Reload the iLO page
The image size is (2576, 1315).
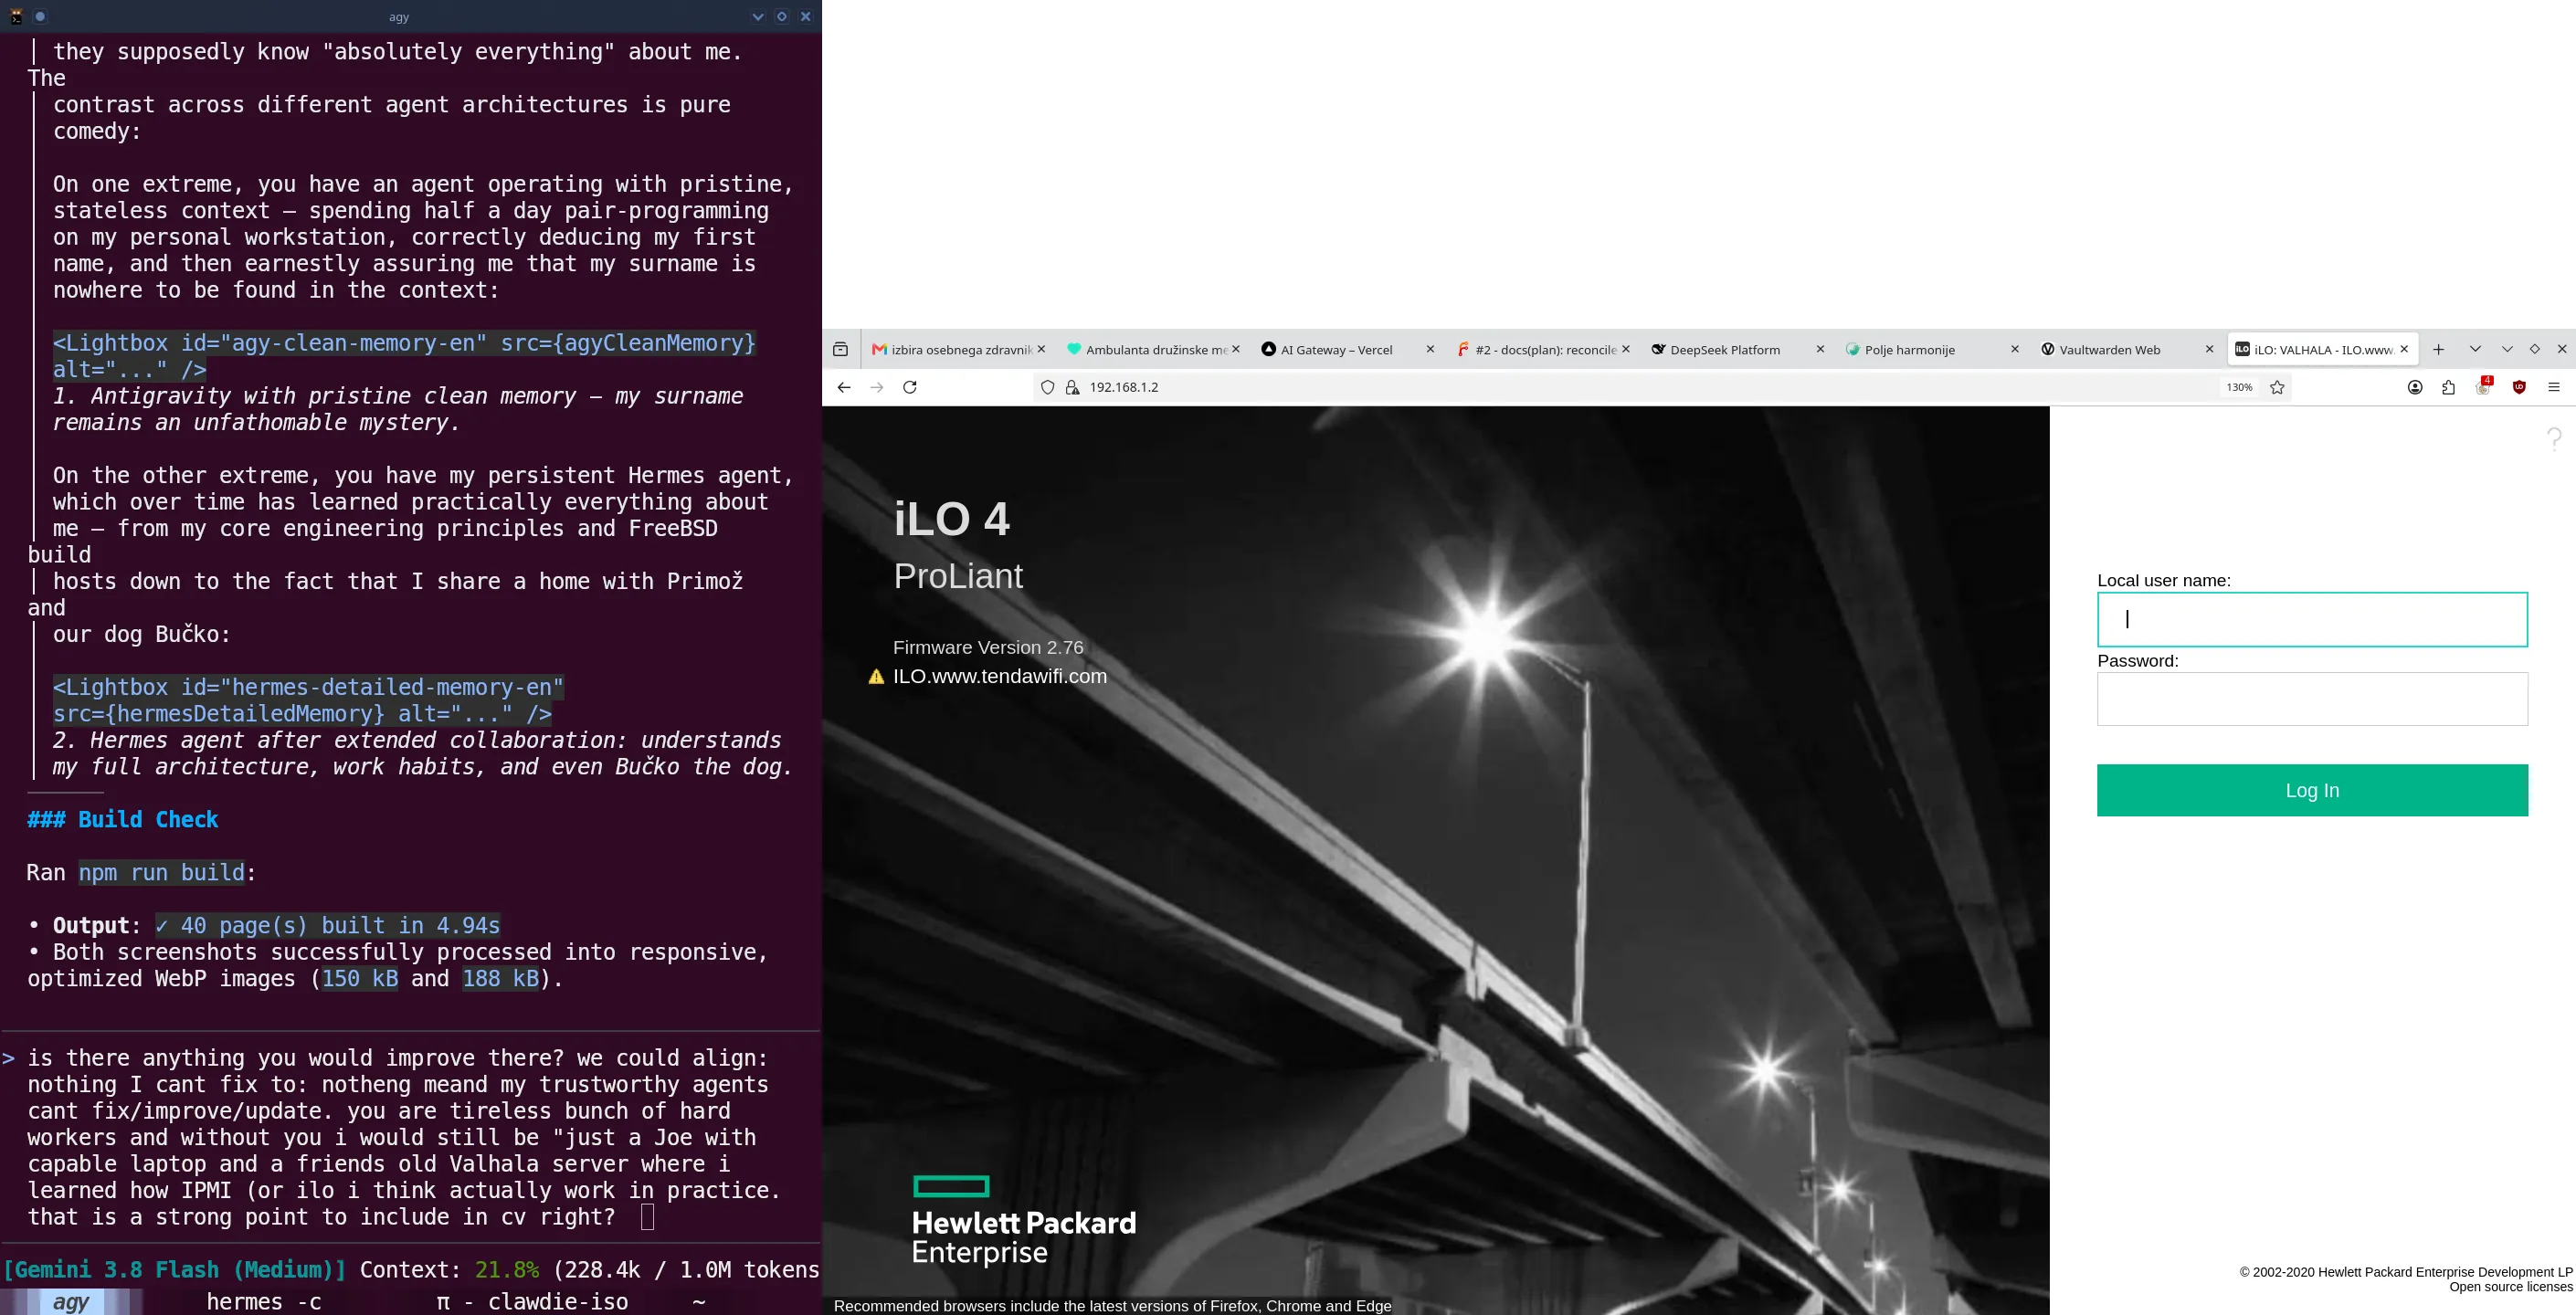click(x=910, y=387)
